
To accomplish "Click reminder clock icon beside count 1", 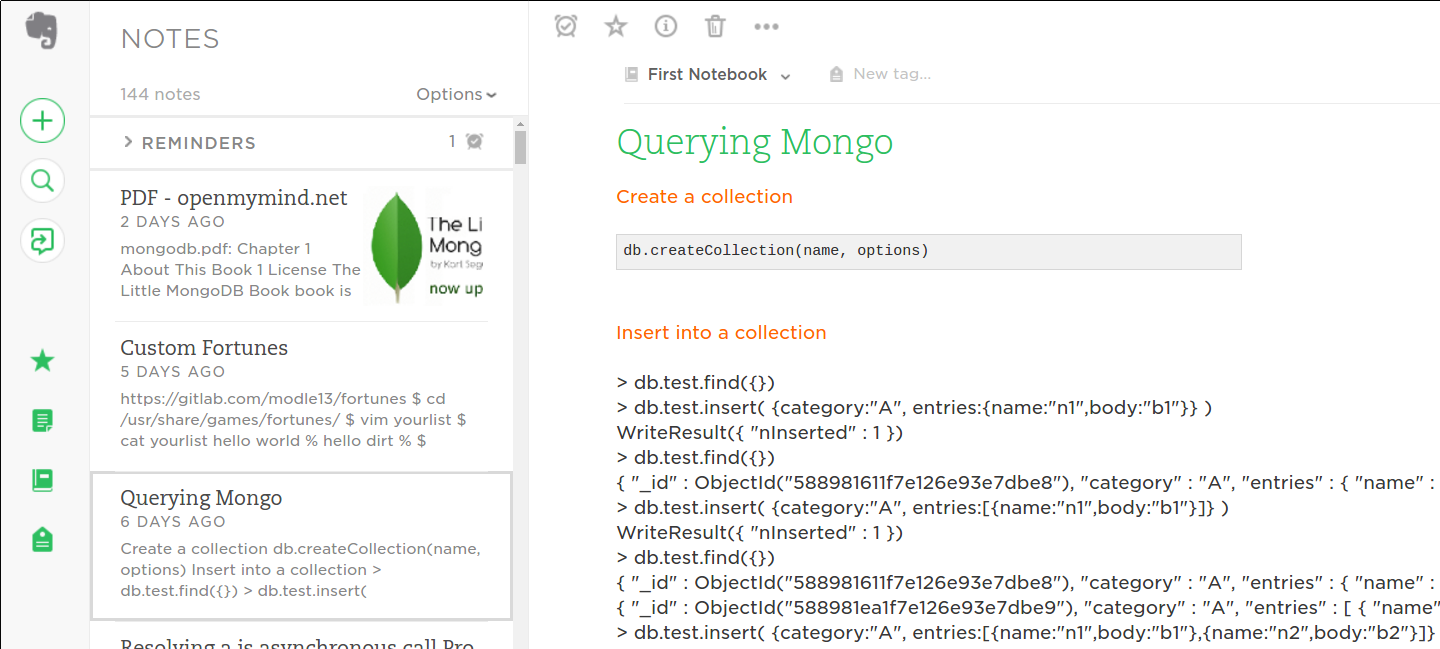I will pos(474,142).
